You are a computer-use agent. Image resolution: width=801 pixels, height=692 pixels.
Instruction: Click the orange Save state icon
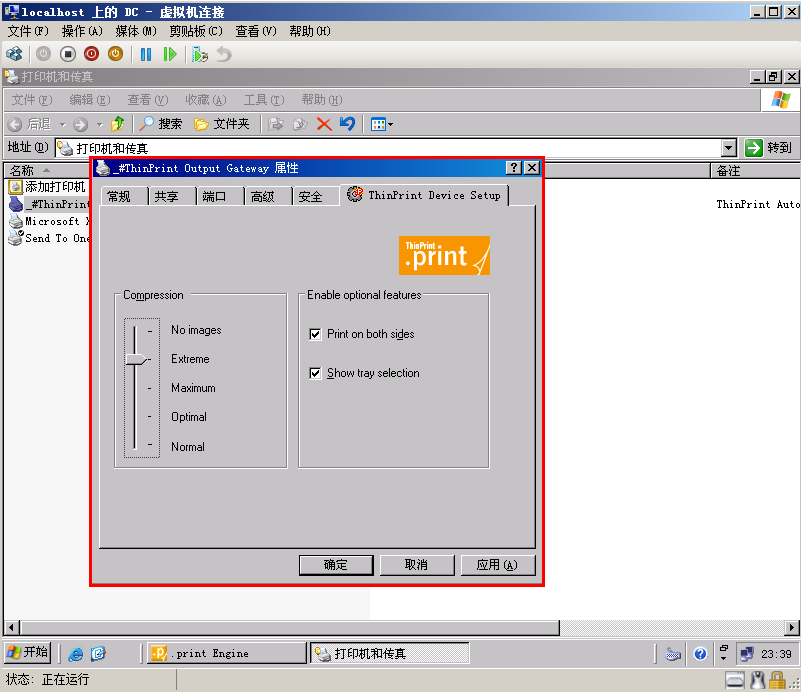tap(115, 54)
